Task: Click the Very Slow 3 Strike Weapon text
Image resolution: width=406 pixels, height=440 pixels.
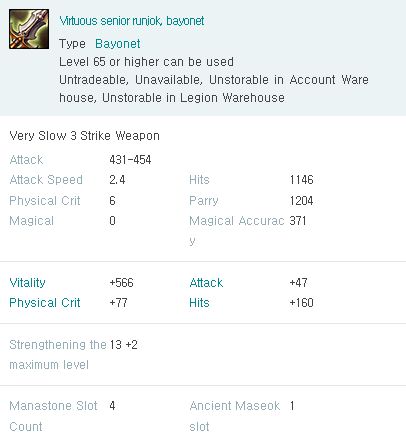Action: coord(85,136)
